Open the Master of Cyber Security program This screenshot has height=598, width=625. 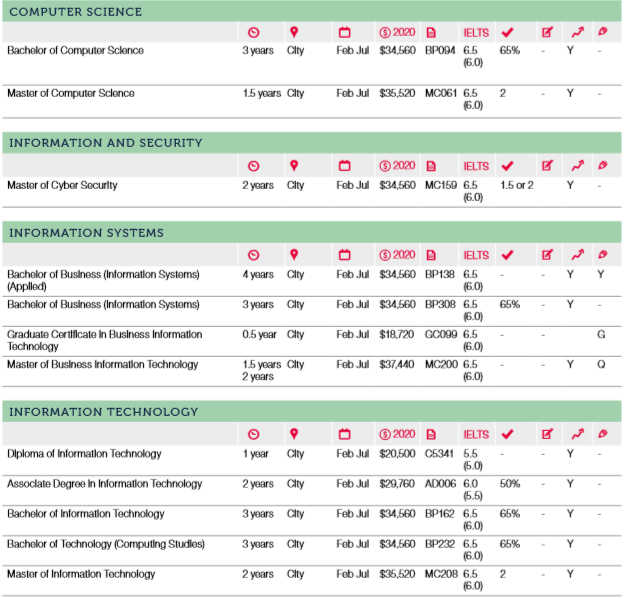coord(62,185)
